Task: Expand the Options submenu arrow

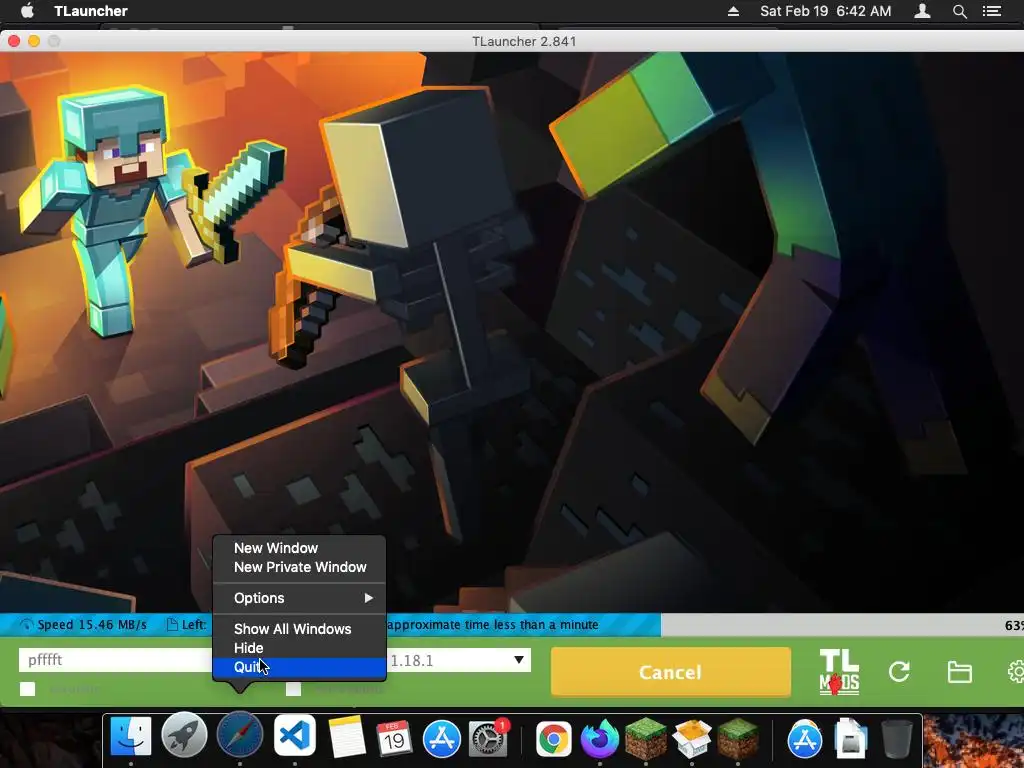Action: pyautogui.click(x=369, y=598)
